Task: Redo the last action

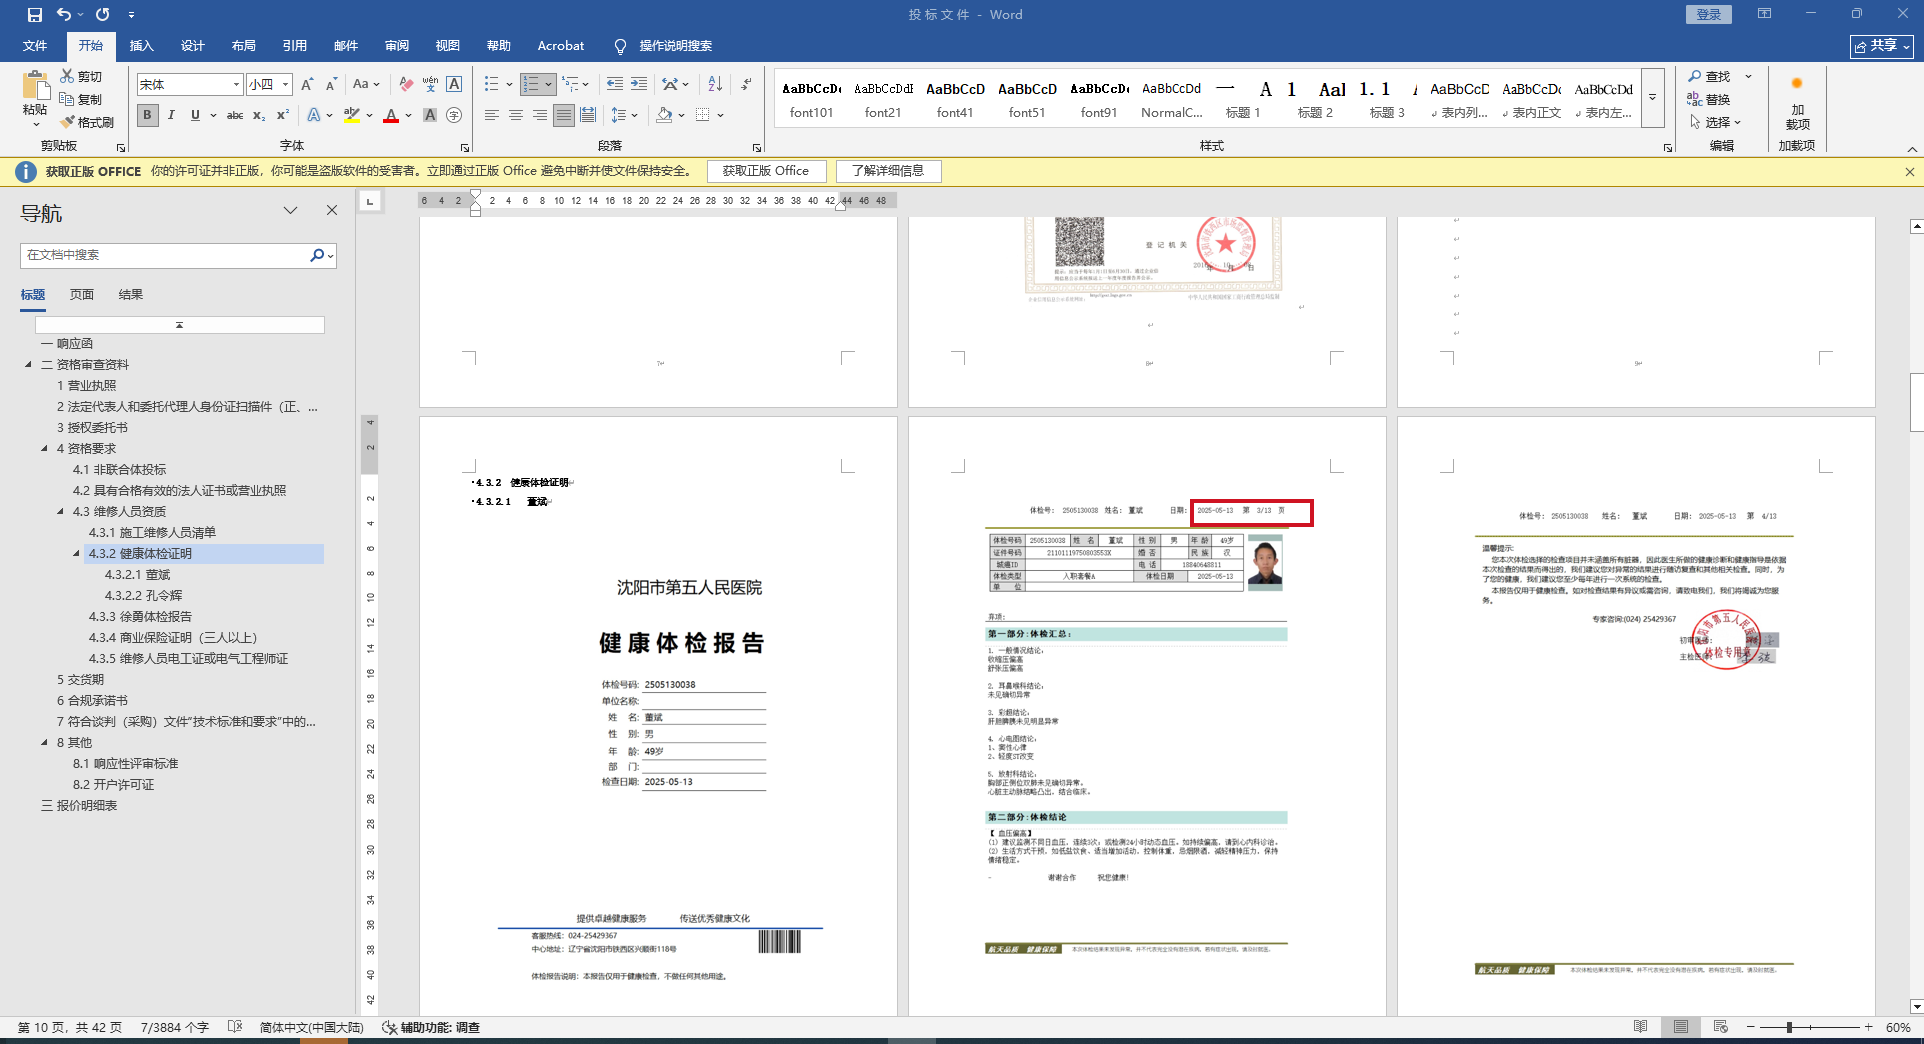Action: pyautogui.click(x=102, y=15)
